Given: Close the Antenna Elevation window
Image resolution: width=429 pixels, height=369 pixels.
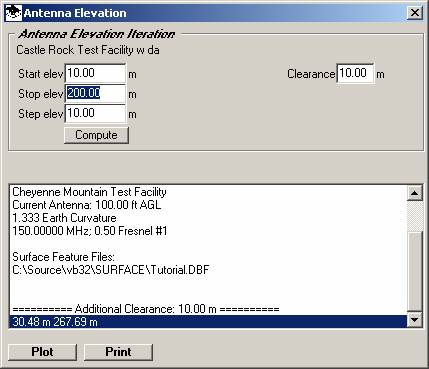Looking at the screenshot, I should 415,13.
